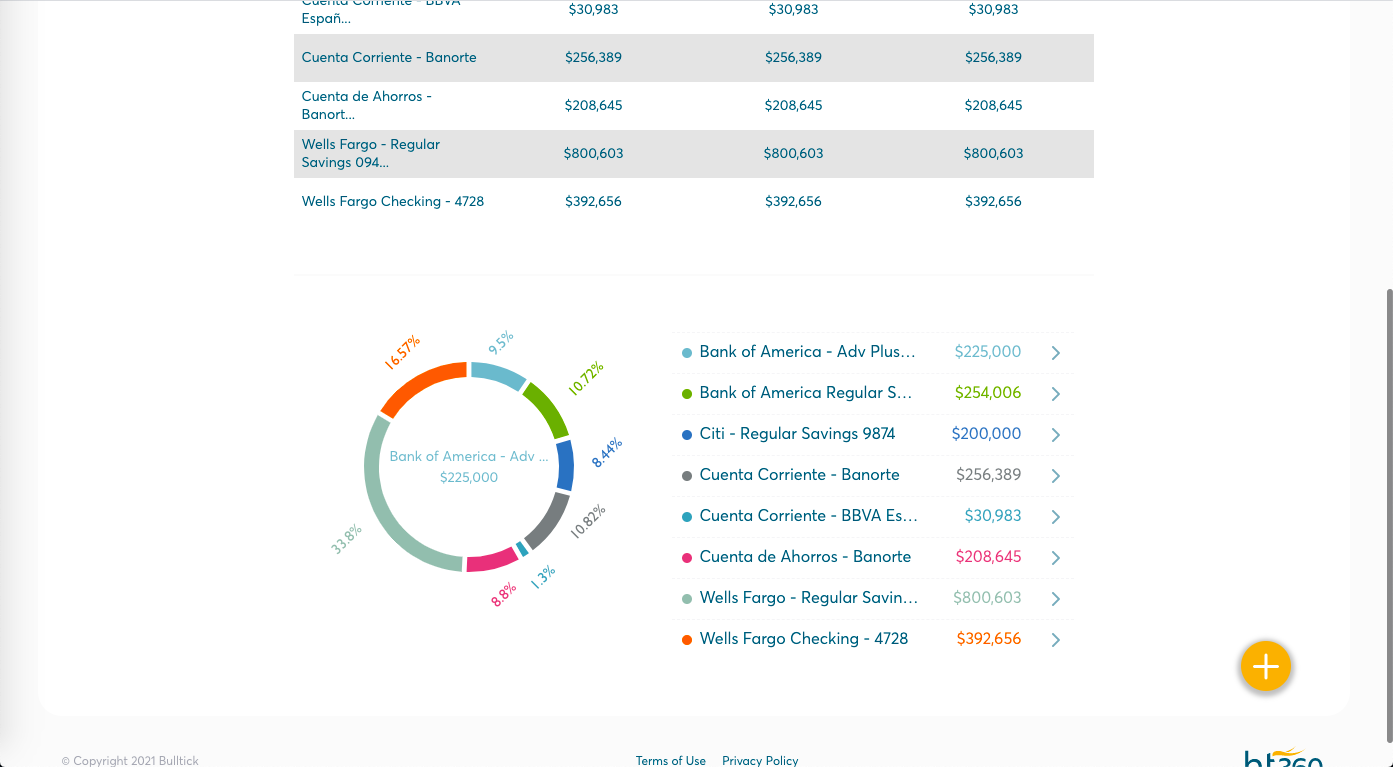
Task: Click Wells Fargo - Regular Savin… legend label
Action: [808, 598]
